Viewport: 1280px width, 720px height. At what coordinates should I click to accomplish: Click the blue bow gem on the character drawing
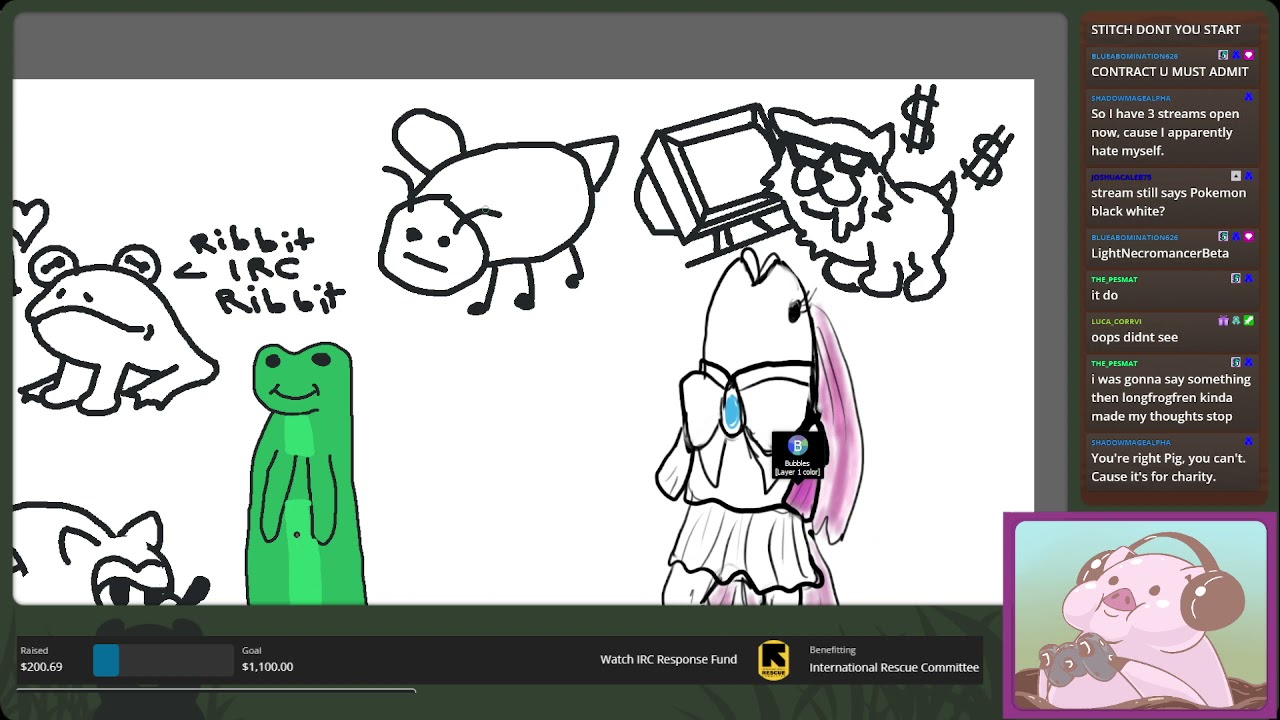(731, 411)
